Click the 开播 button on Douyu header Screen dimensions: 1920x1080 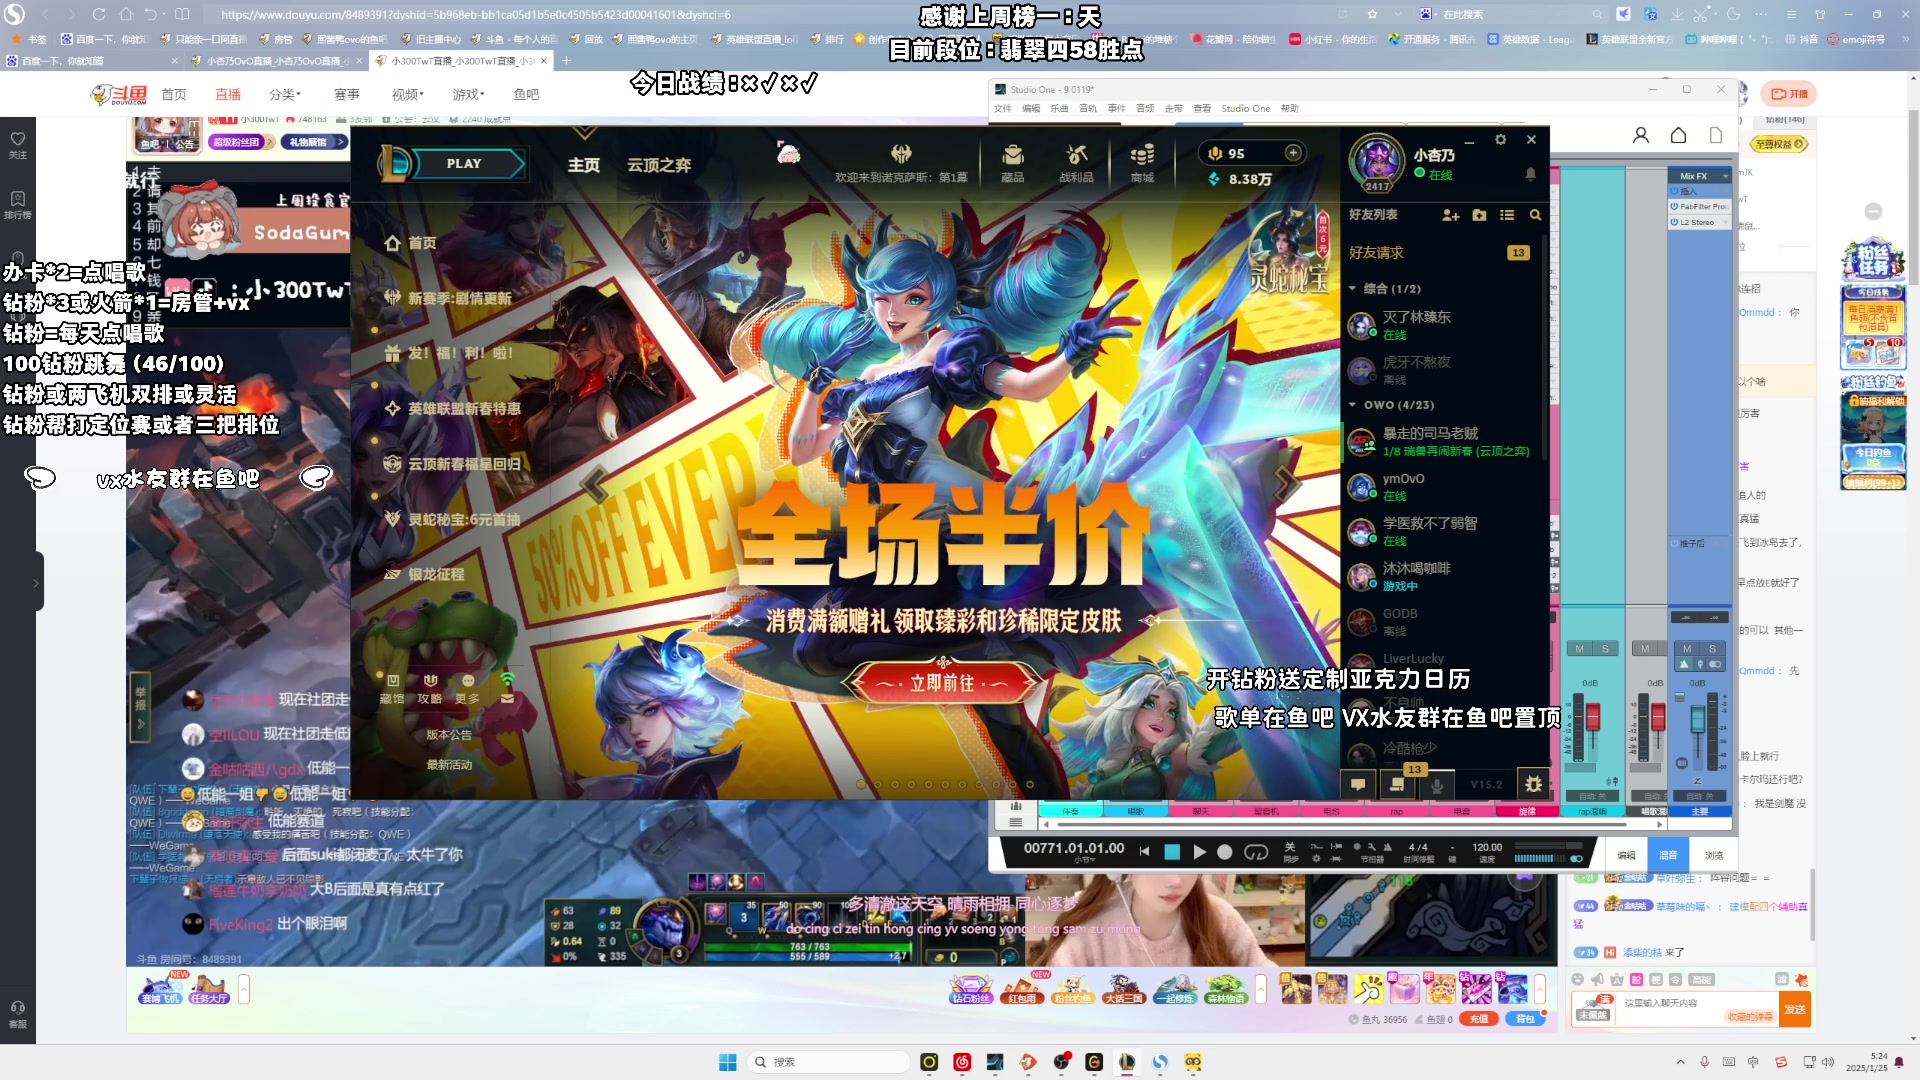click(x=1789, y=94)
